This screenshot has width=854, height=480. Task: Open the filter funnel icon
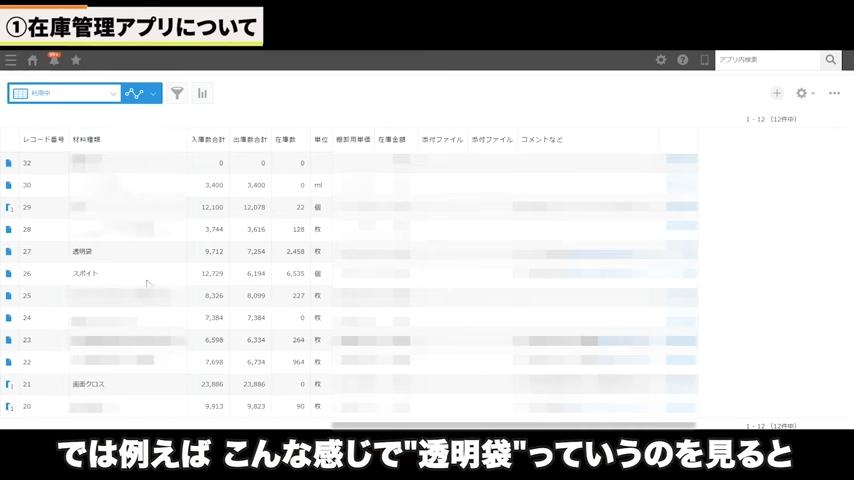(x=177, y=93)
